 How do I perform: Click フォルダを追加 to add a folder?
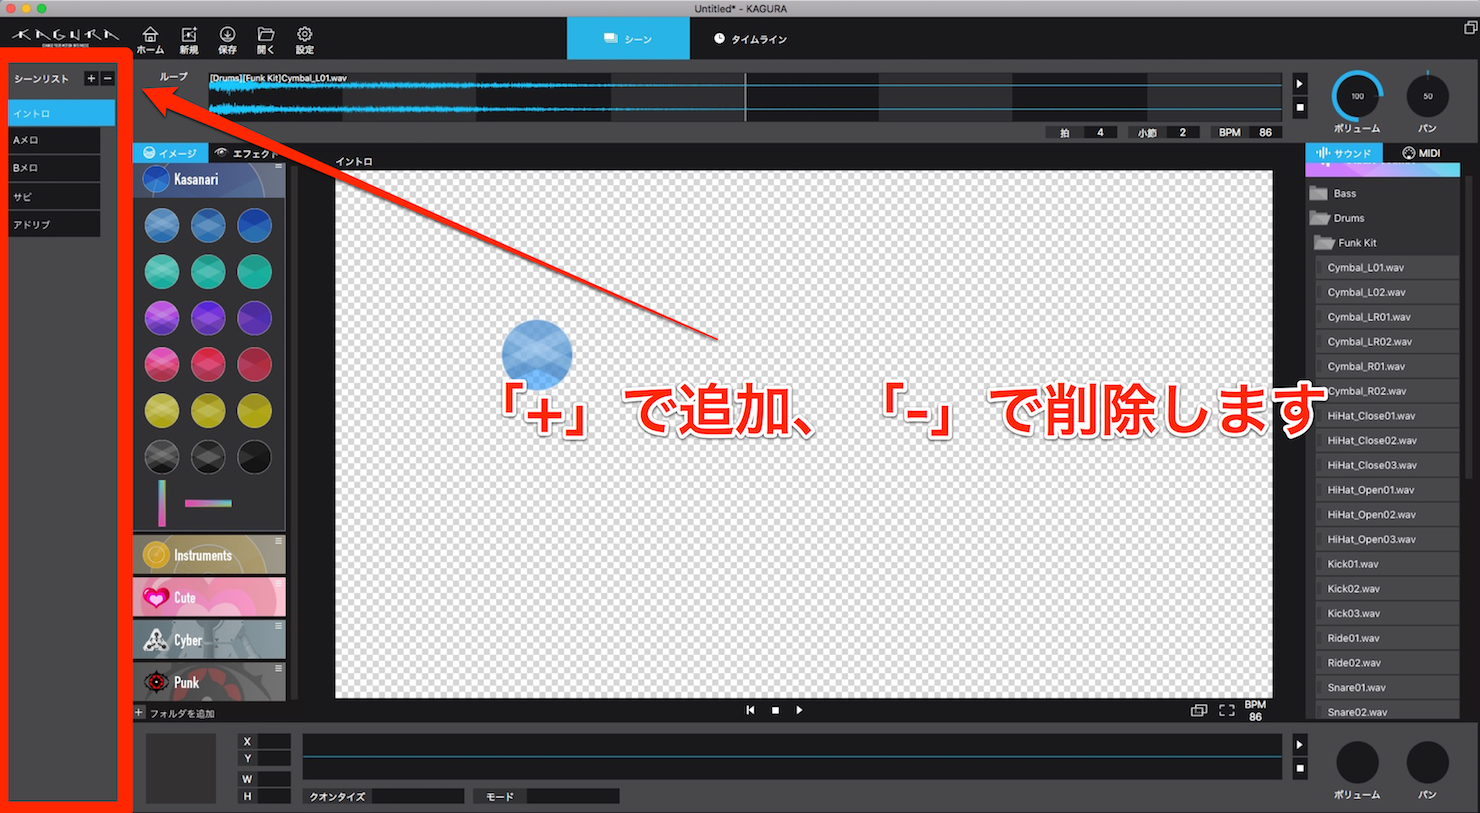(x=182, y=714)
